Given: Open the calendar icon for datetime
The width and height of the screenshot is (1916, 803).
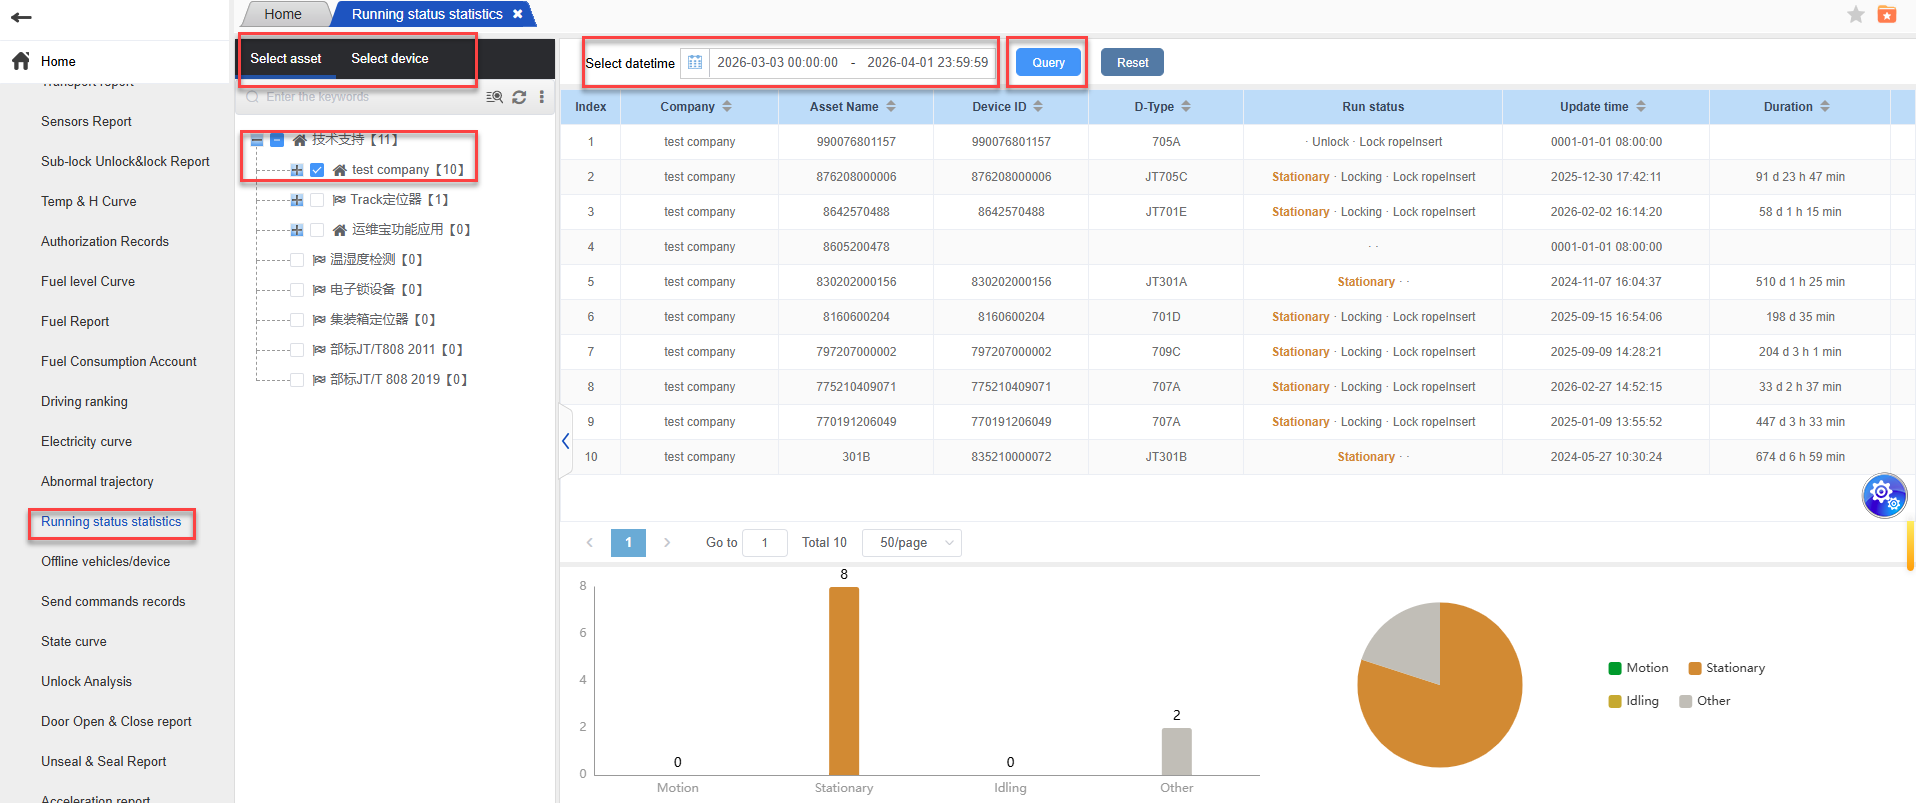Looking at the screenshot, I should tap(695, 62).
